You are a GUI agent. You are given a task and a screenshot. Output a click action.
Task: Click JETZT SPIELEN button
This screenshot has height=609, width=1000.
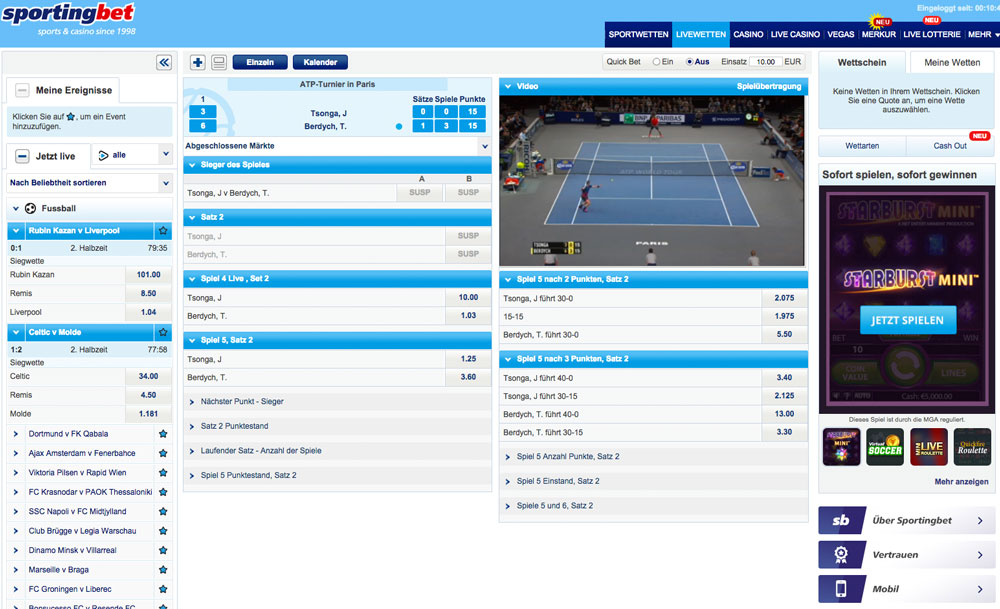click(908, 320)
